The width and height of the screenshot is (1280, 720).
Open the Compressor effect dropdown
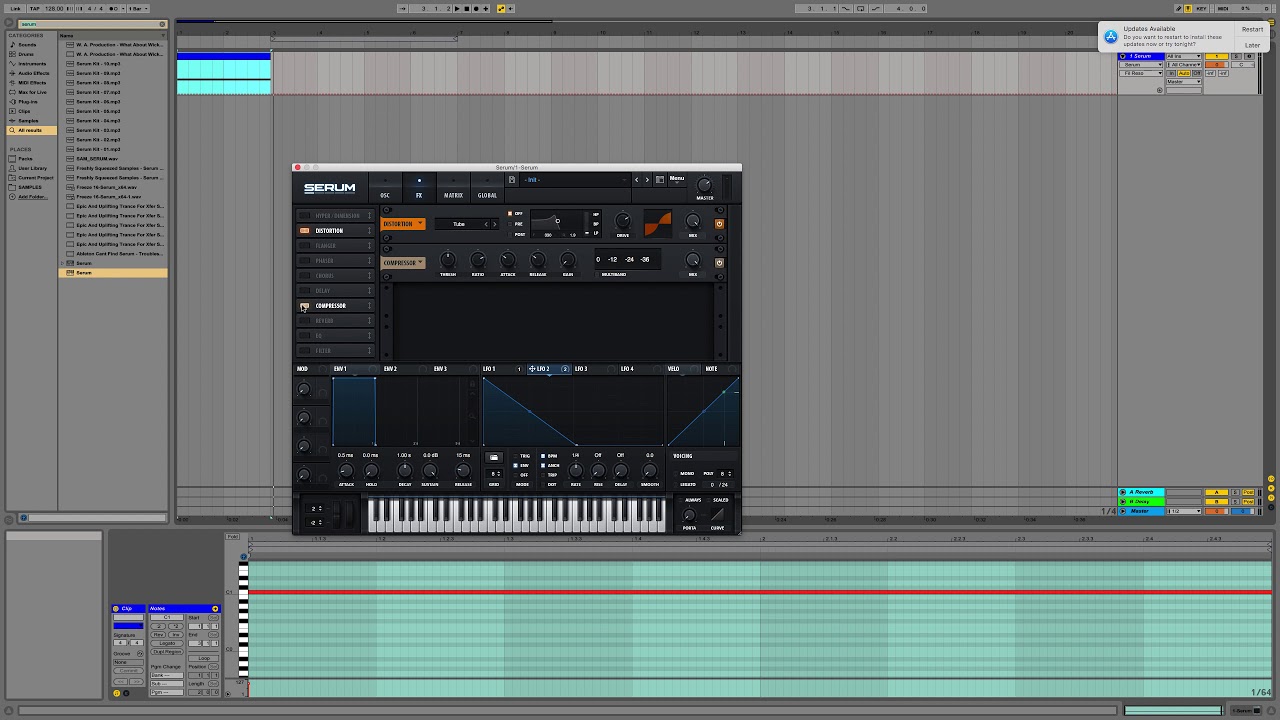pyautogui.click(x=403, y=263)
